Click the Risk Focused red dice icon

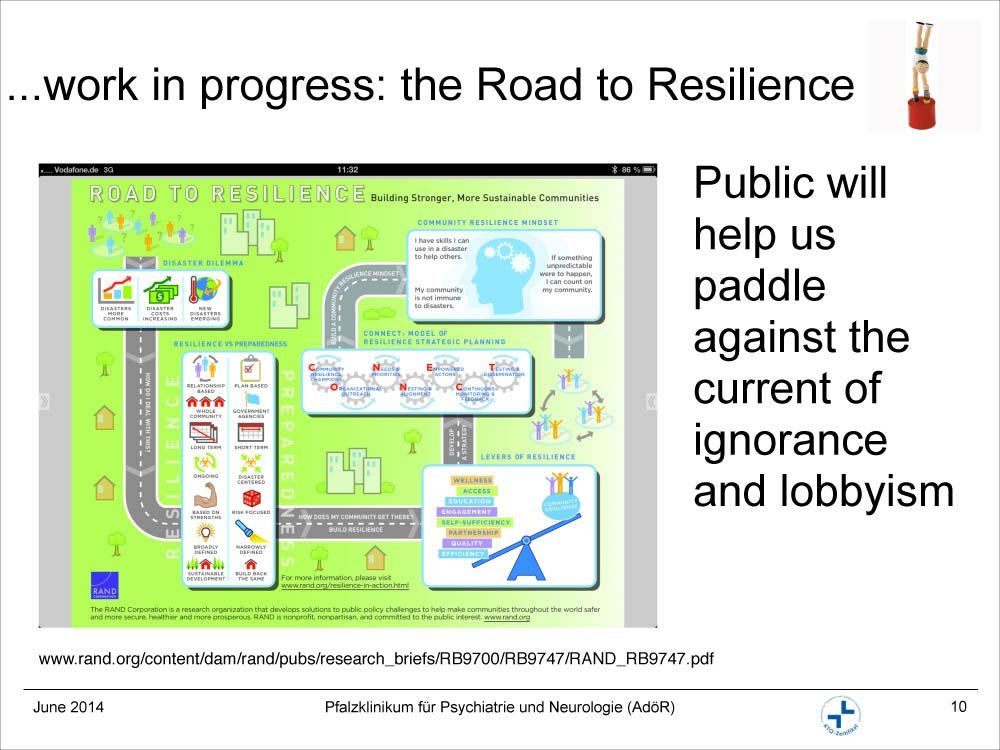click(251, 497)
